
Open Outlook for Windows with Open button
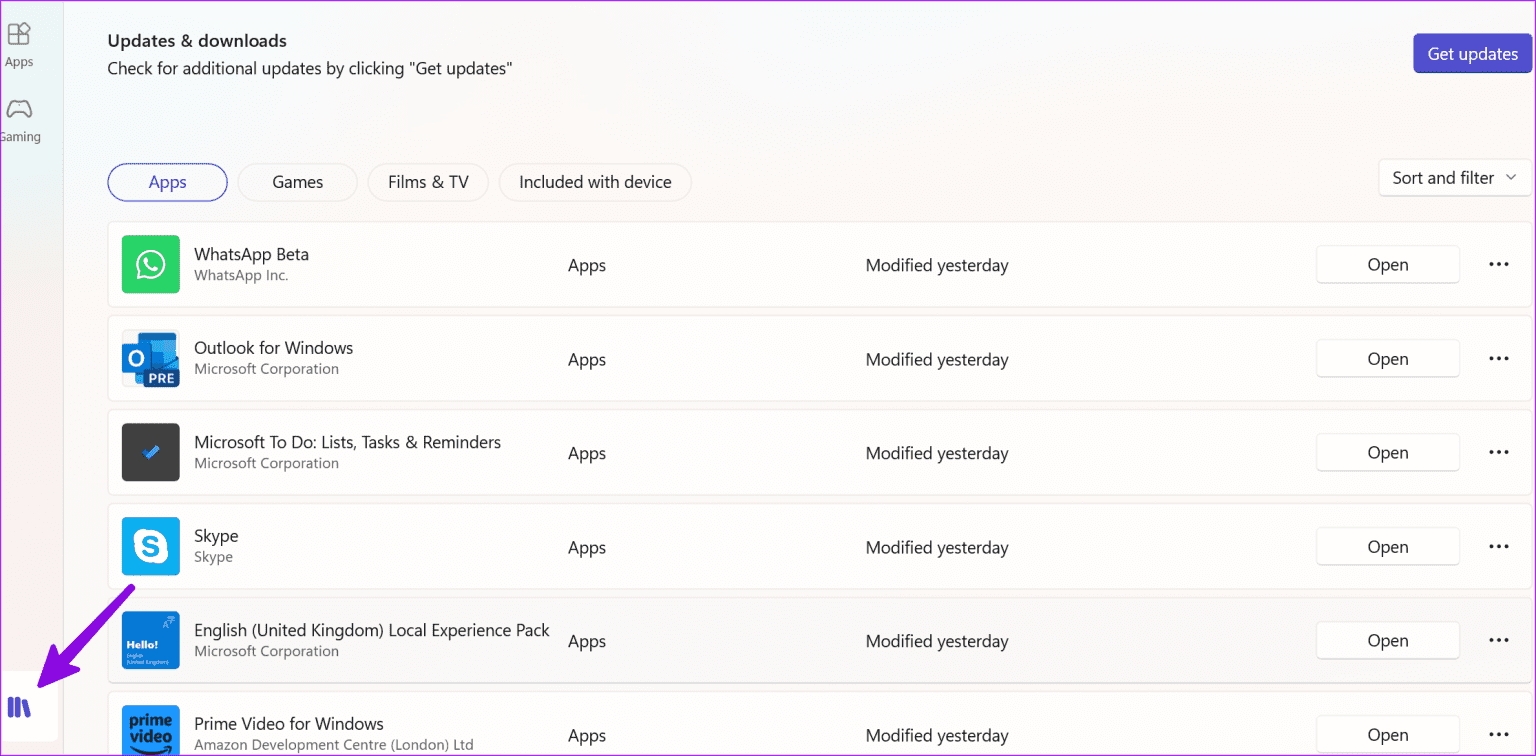[x=1388, y=359]
